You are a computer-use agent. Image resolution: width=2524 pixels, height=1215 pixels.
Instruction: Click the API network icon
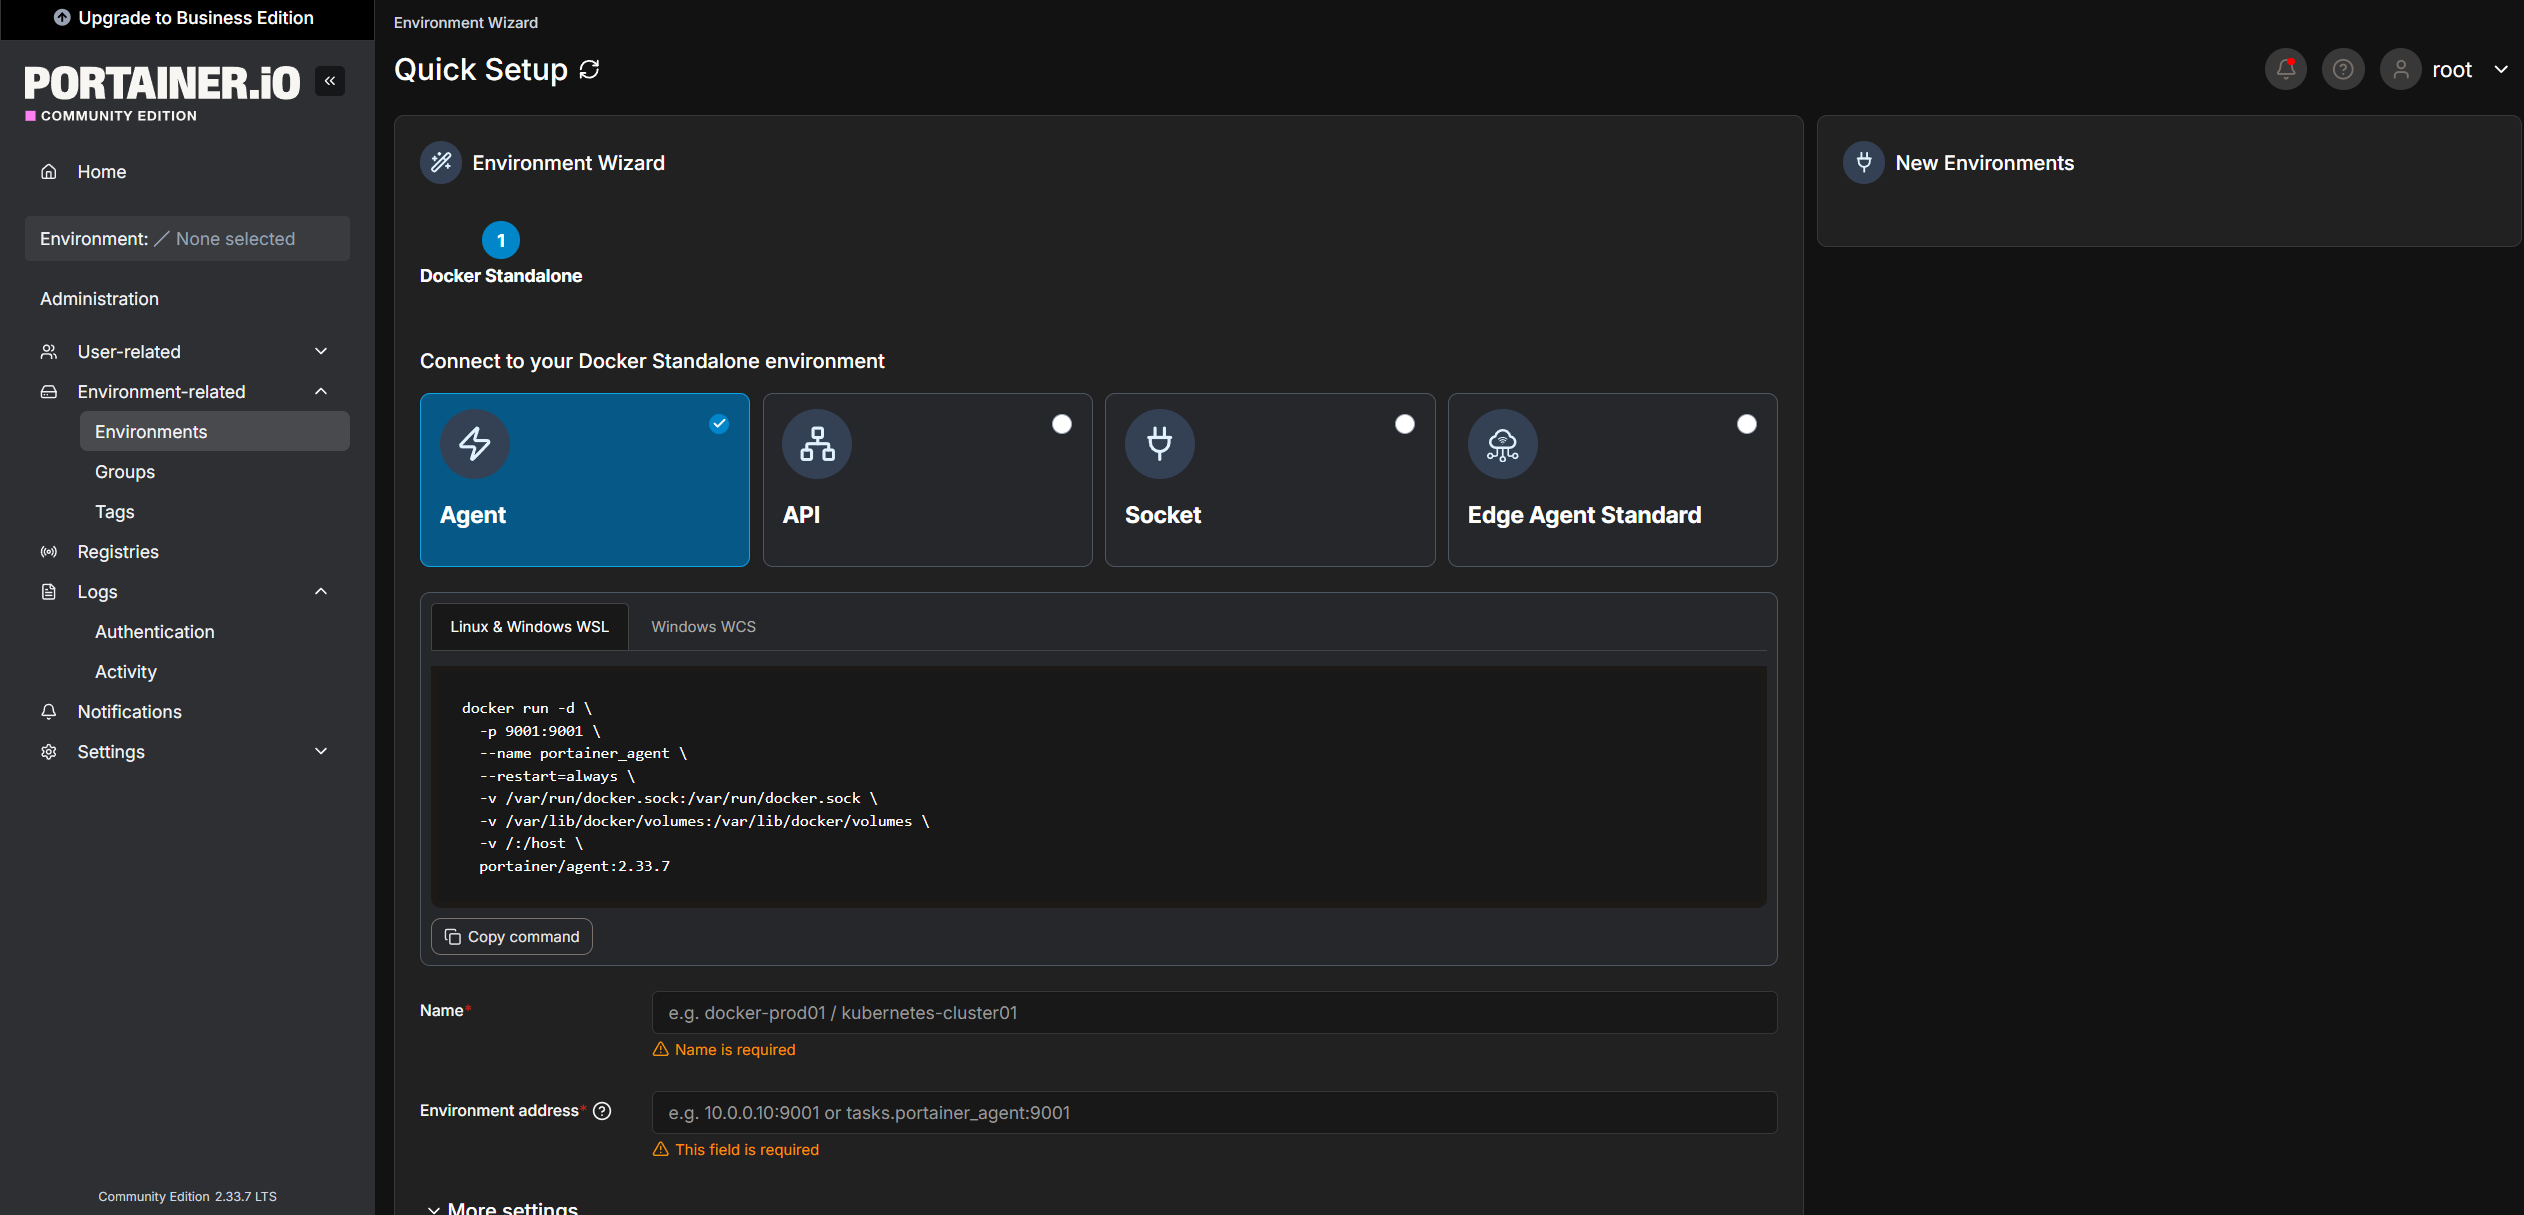pyautogui.click(x=817, y=444)
